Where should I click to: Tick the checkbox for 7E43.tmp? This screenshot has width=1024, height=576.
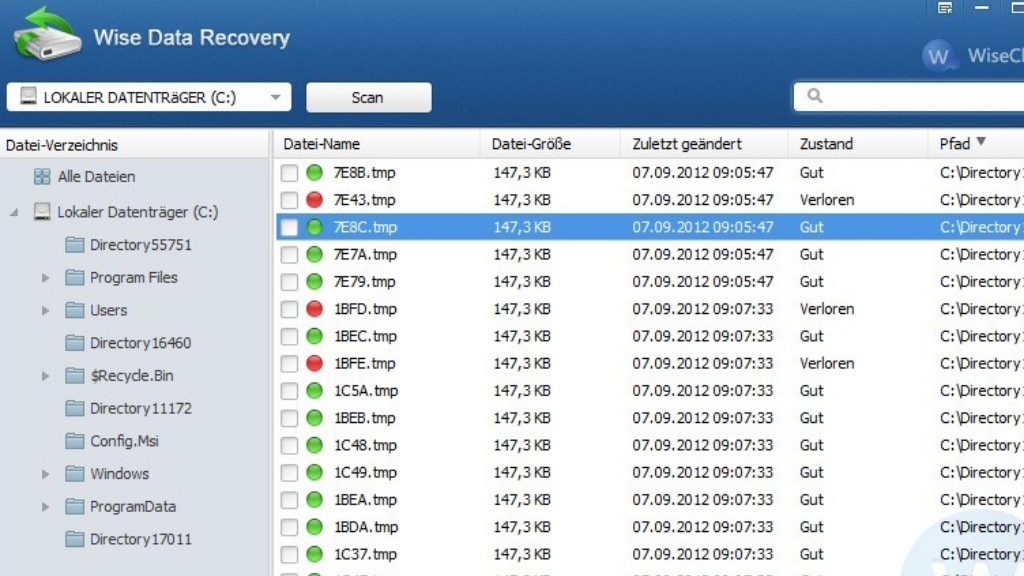[x=289, y=200]
